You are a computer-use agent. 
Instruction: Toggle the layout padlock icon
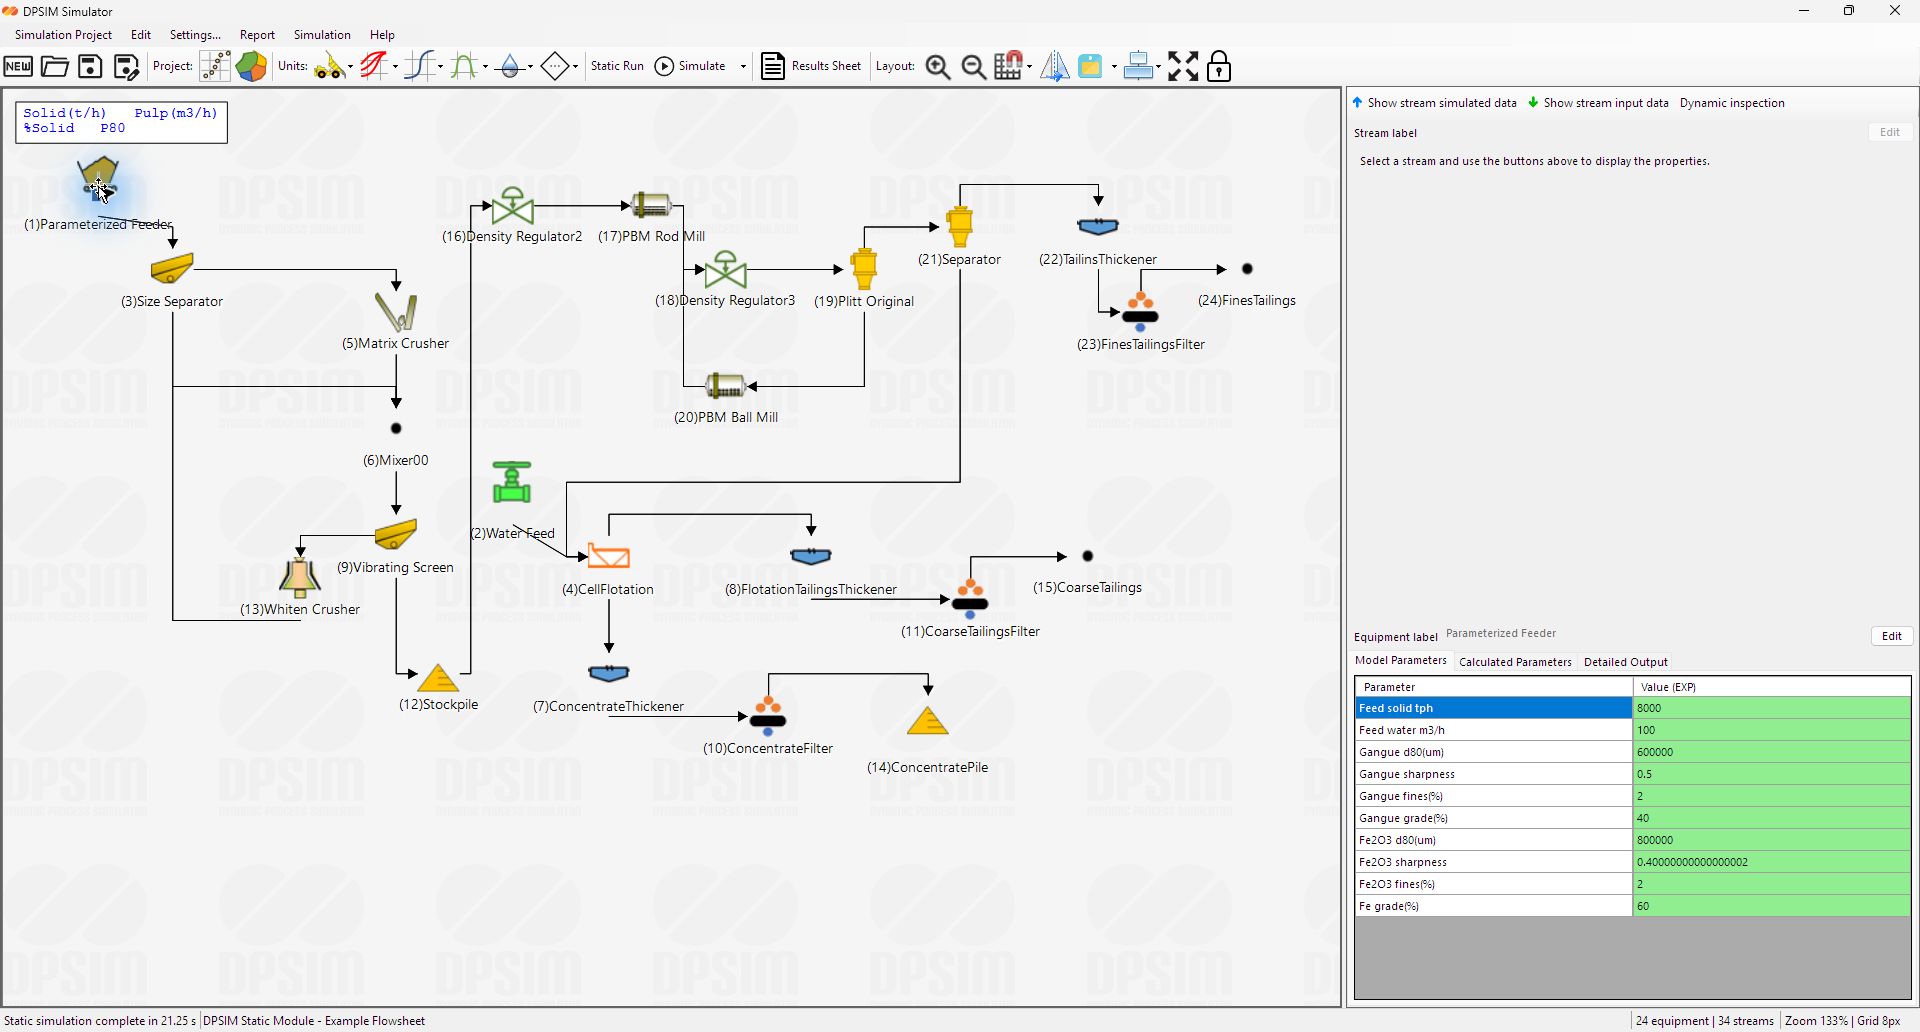point(1219,67)
